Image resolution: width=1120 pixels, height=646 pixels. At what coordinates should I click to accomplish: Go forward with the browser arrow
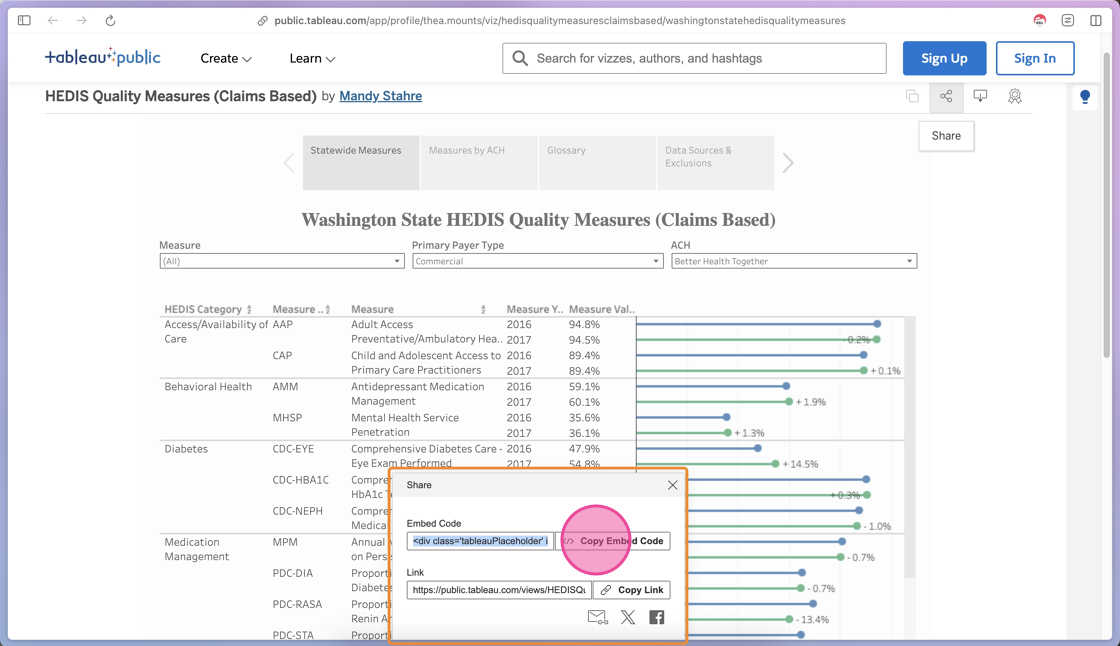pos(81,21)
